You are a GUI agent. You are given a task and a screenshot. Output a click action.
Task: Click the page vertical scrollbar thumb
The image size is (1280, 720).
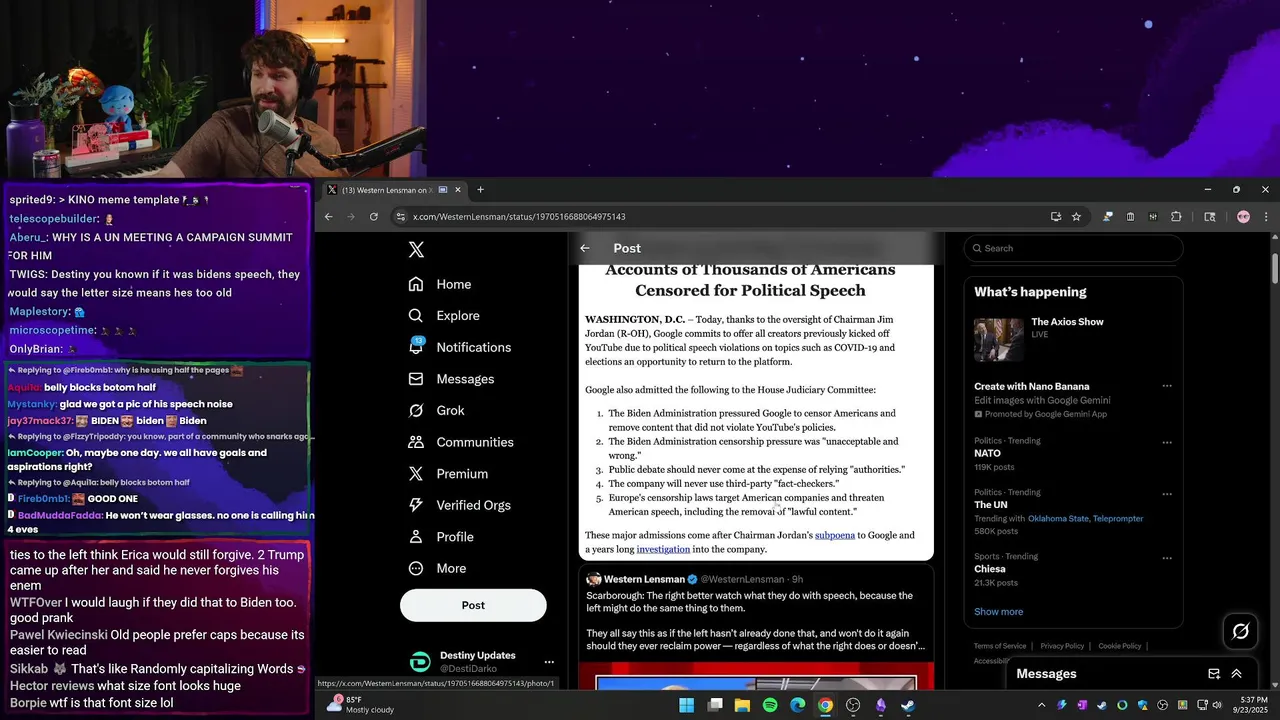click(x=1275, y=268)
